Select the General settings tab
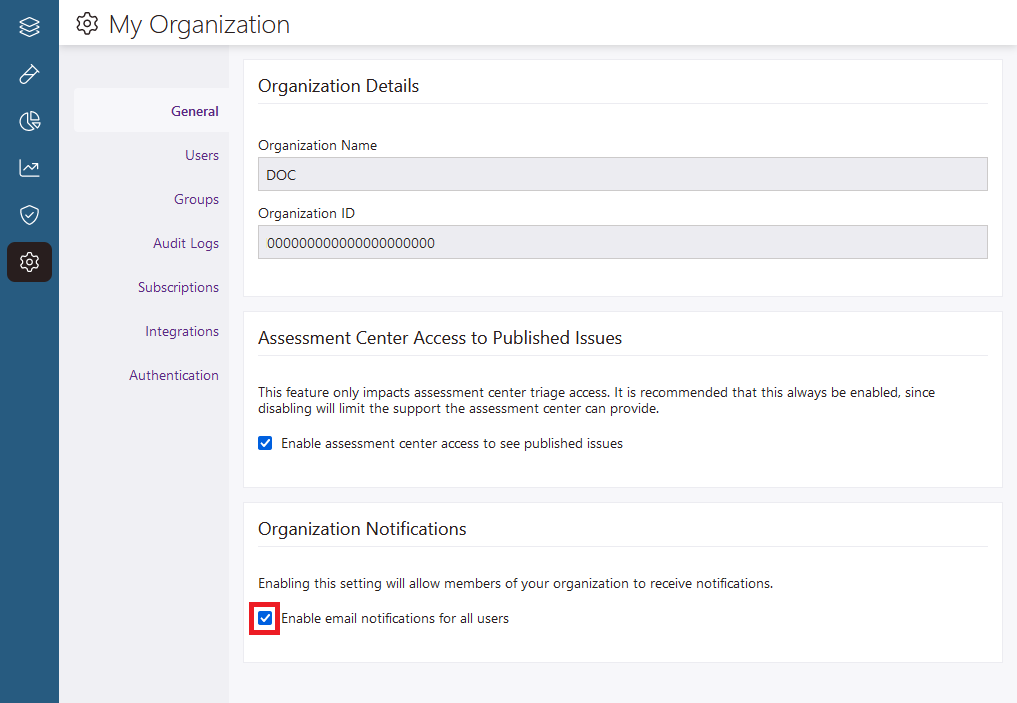The image size is (1017, 703). click(x=195, y=111)
